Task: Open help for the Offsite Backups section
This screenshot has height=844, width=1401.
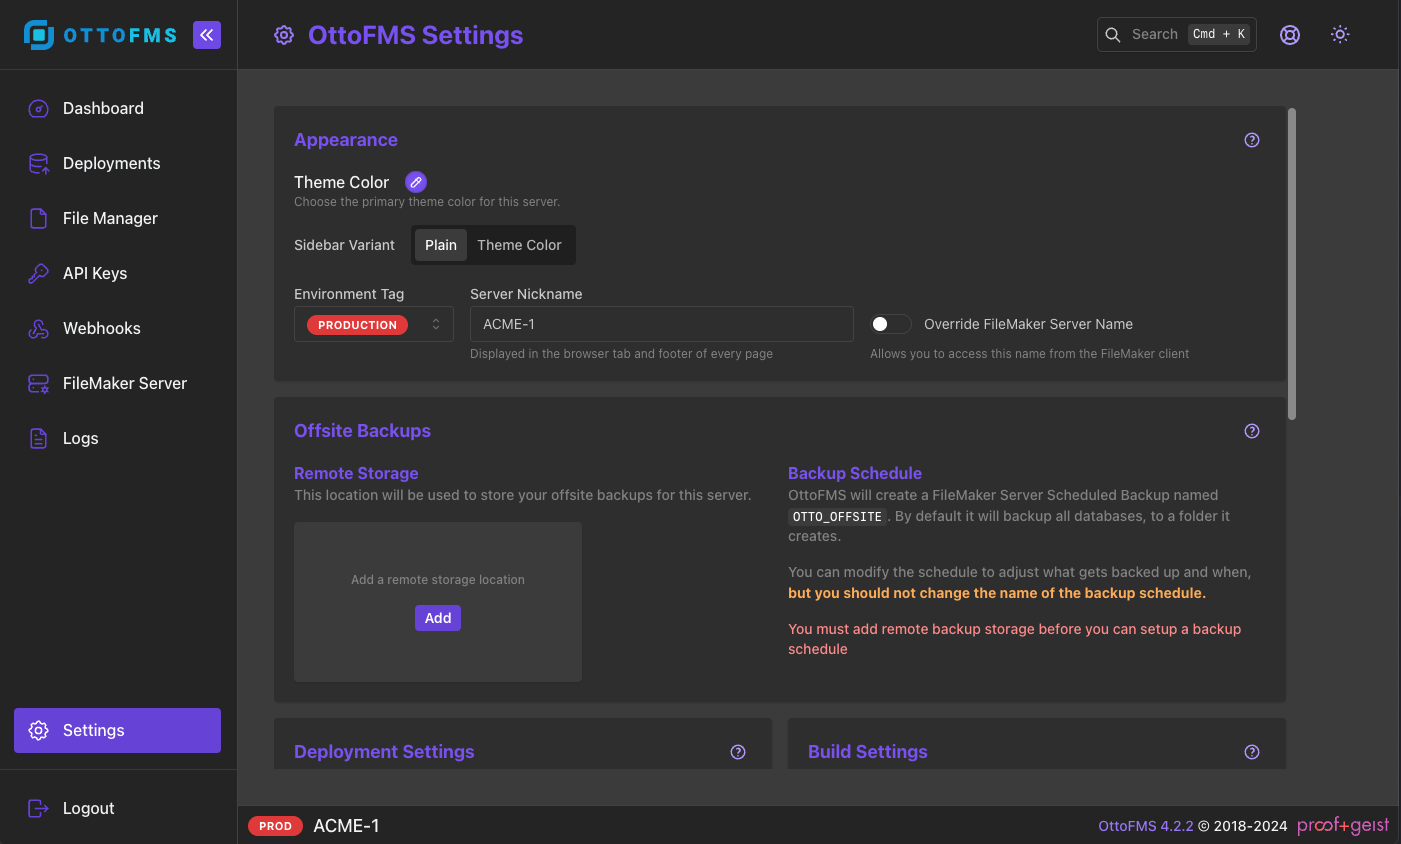Action: (x=1252, y=431)
